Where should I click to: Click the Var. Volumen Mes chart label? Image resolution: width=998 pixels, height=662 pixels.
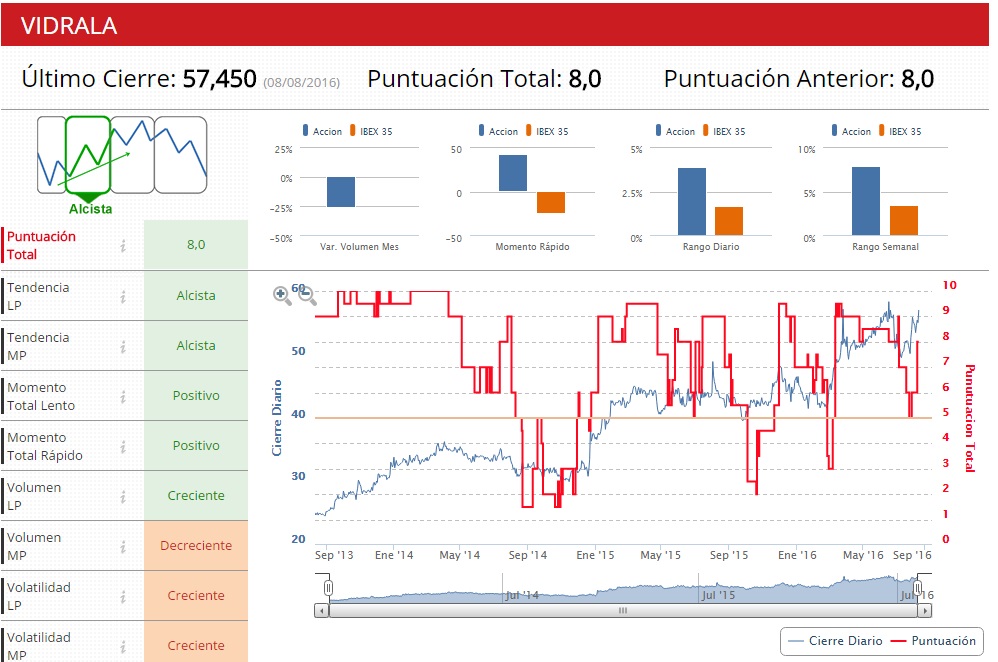pyautogui.click(x=359, y=247)
